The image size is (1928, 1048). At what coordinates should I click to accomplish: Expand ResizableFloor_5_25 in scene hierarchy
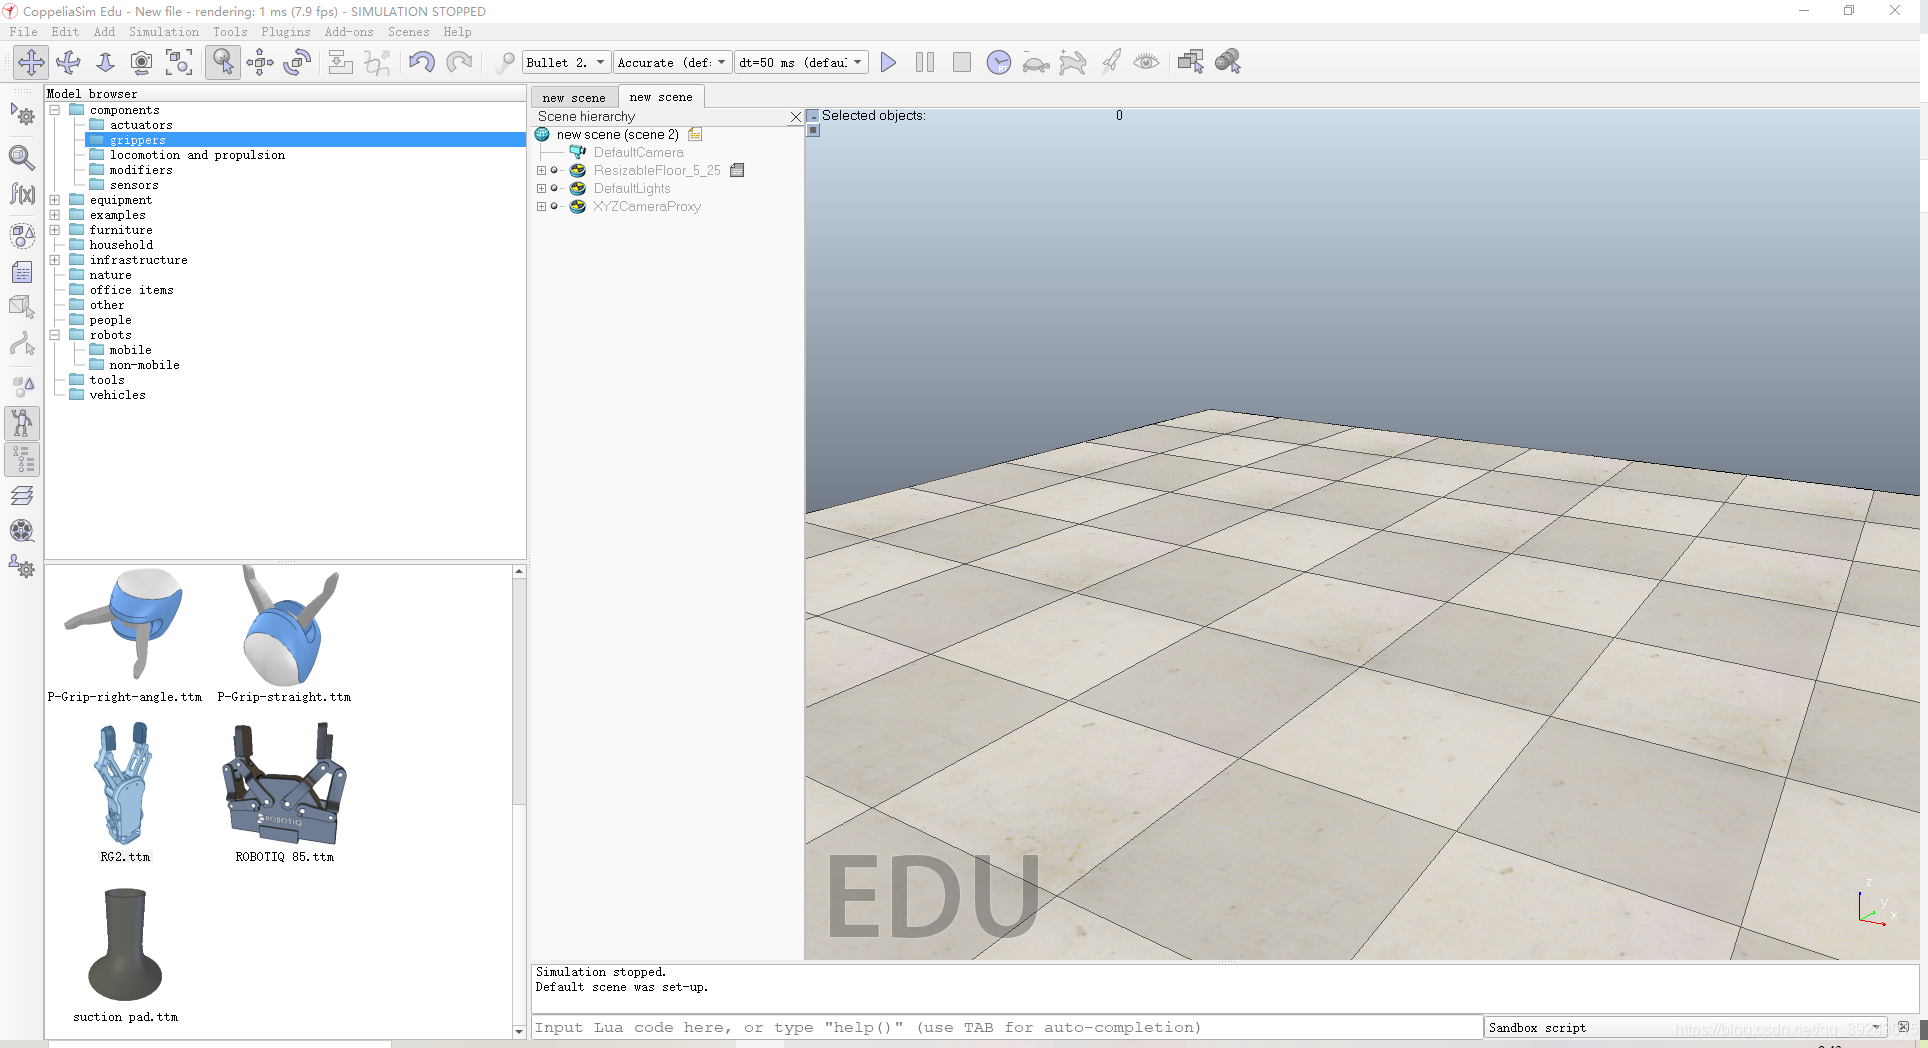click(x=541, y=171)
